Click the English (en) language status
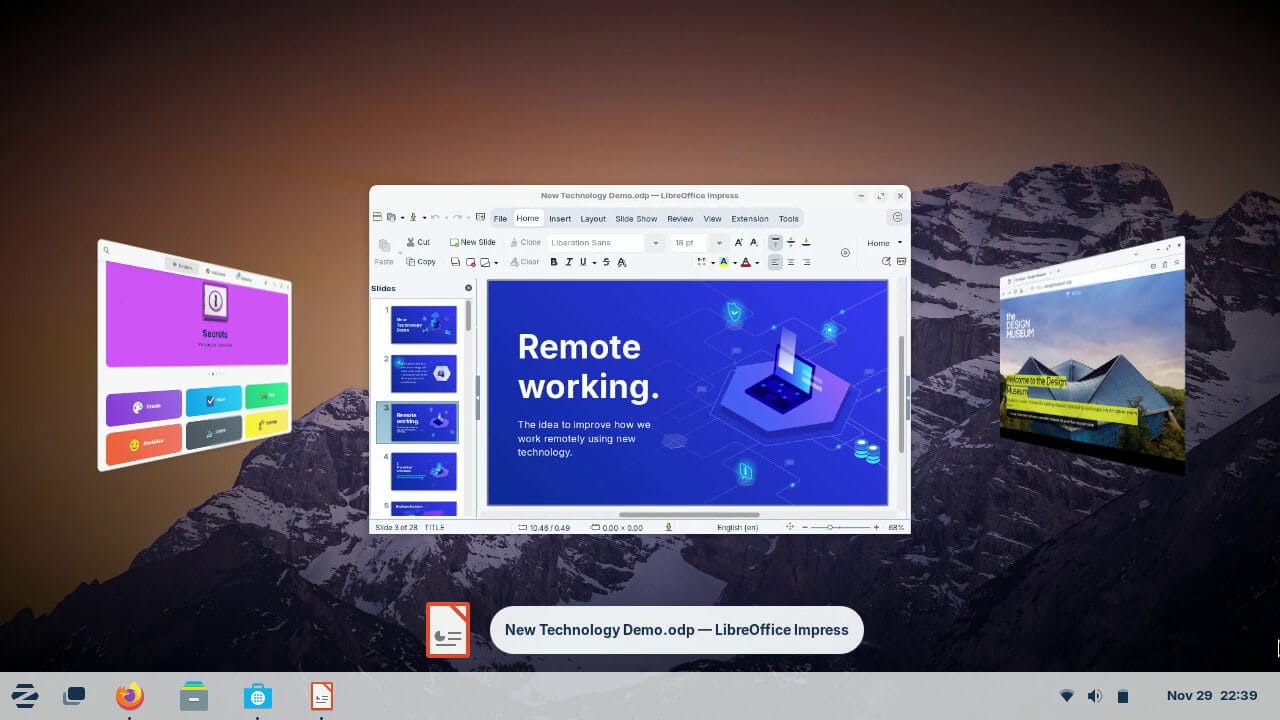The height and width of the screenshot is (720, 1280). coord(738,527)
